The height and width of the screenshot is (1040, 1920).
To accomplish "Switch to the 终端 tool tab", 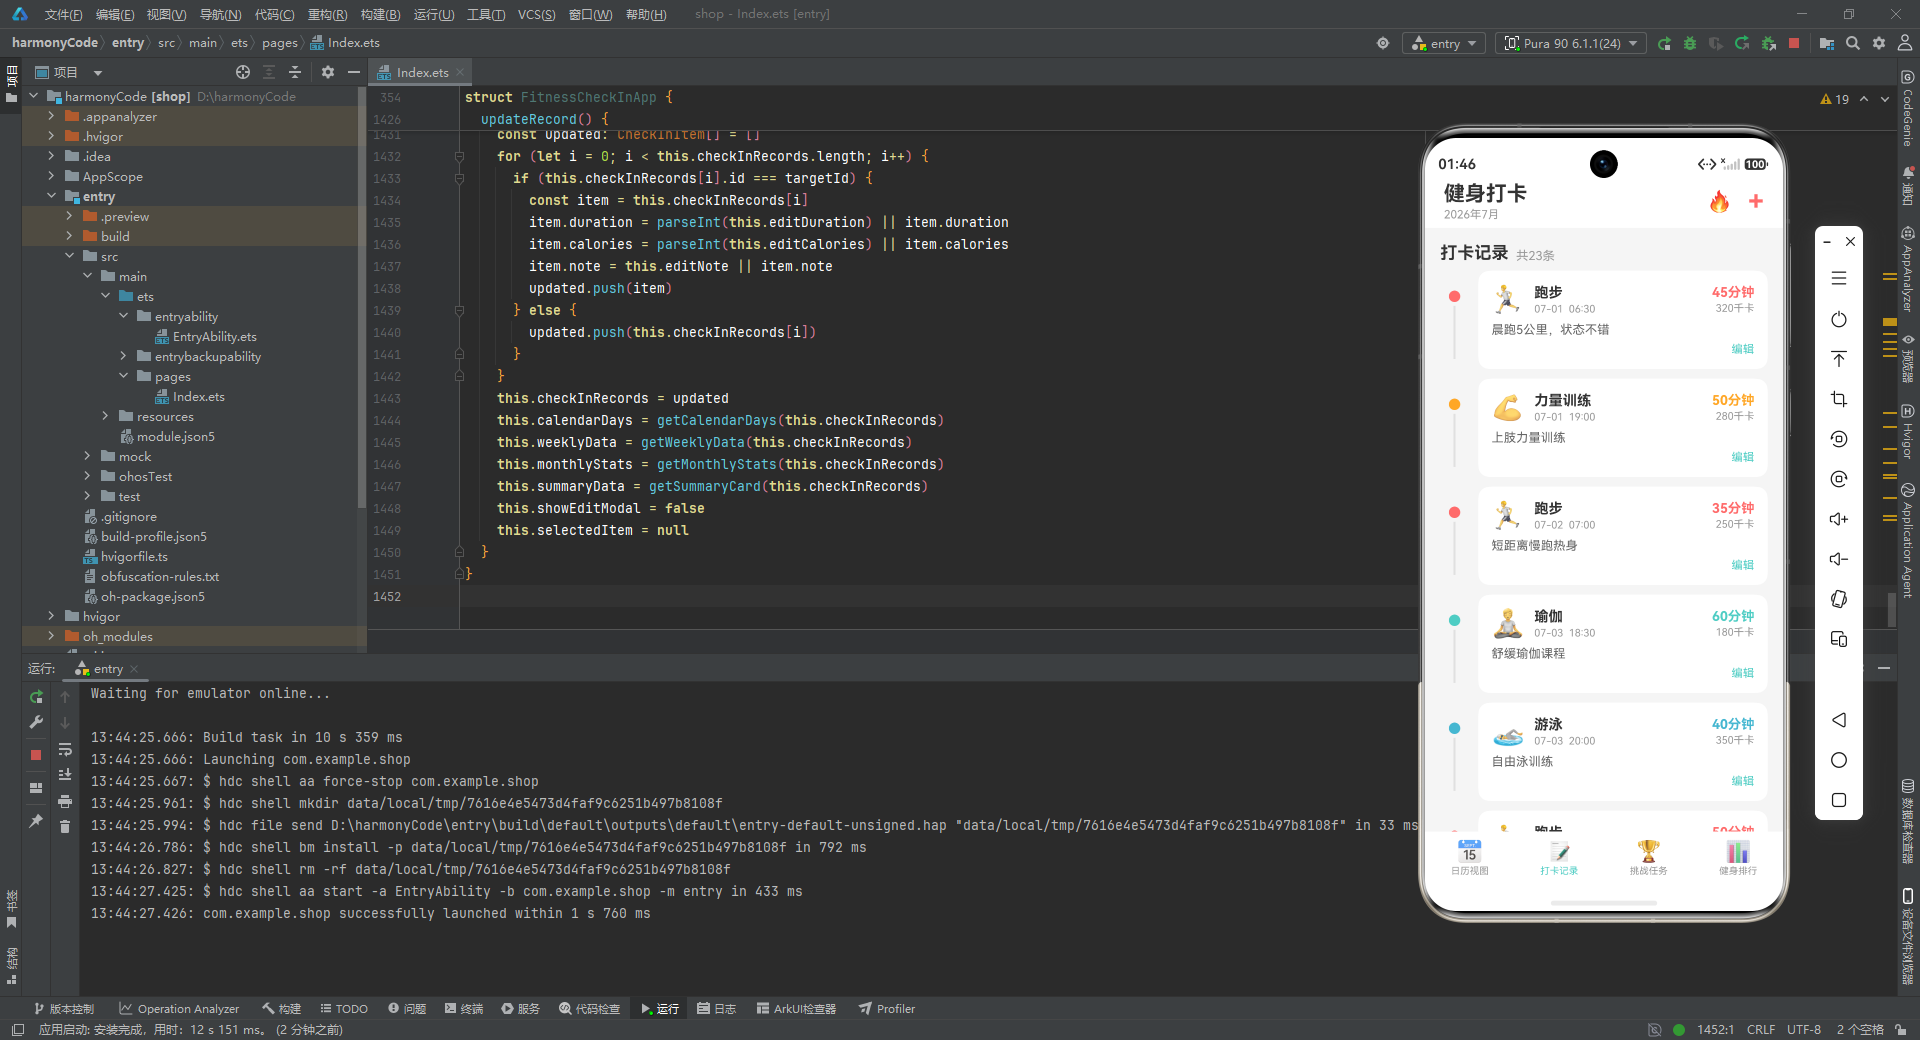I will click(x=464, y=1009).
